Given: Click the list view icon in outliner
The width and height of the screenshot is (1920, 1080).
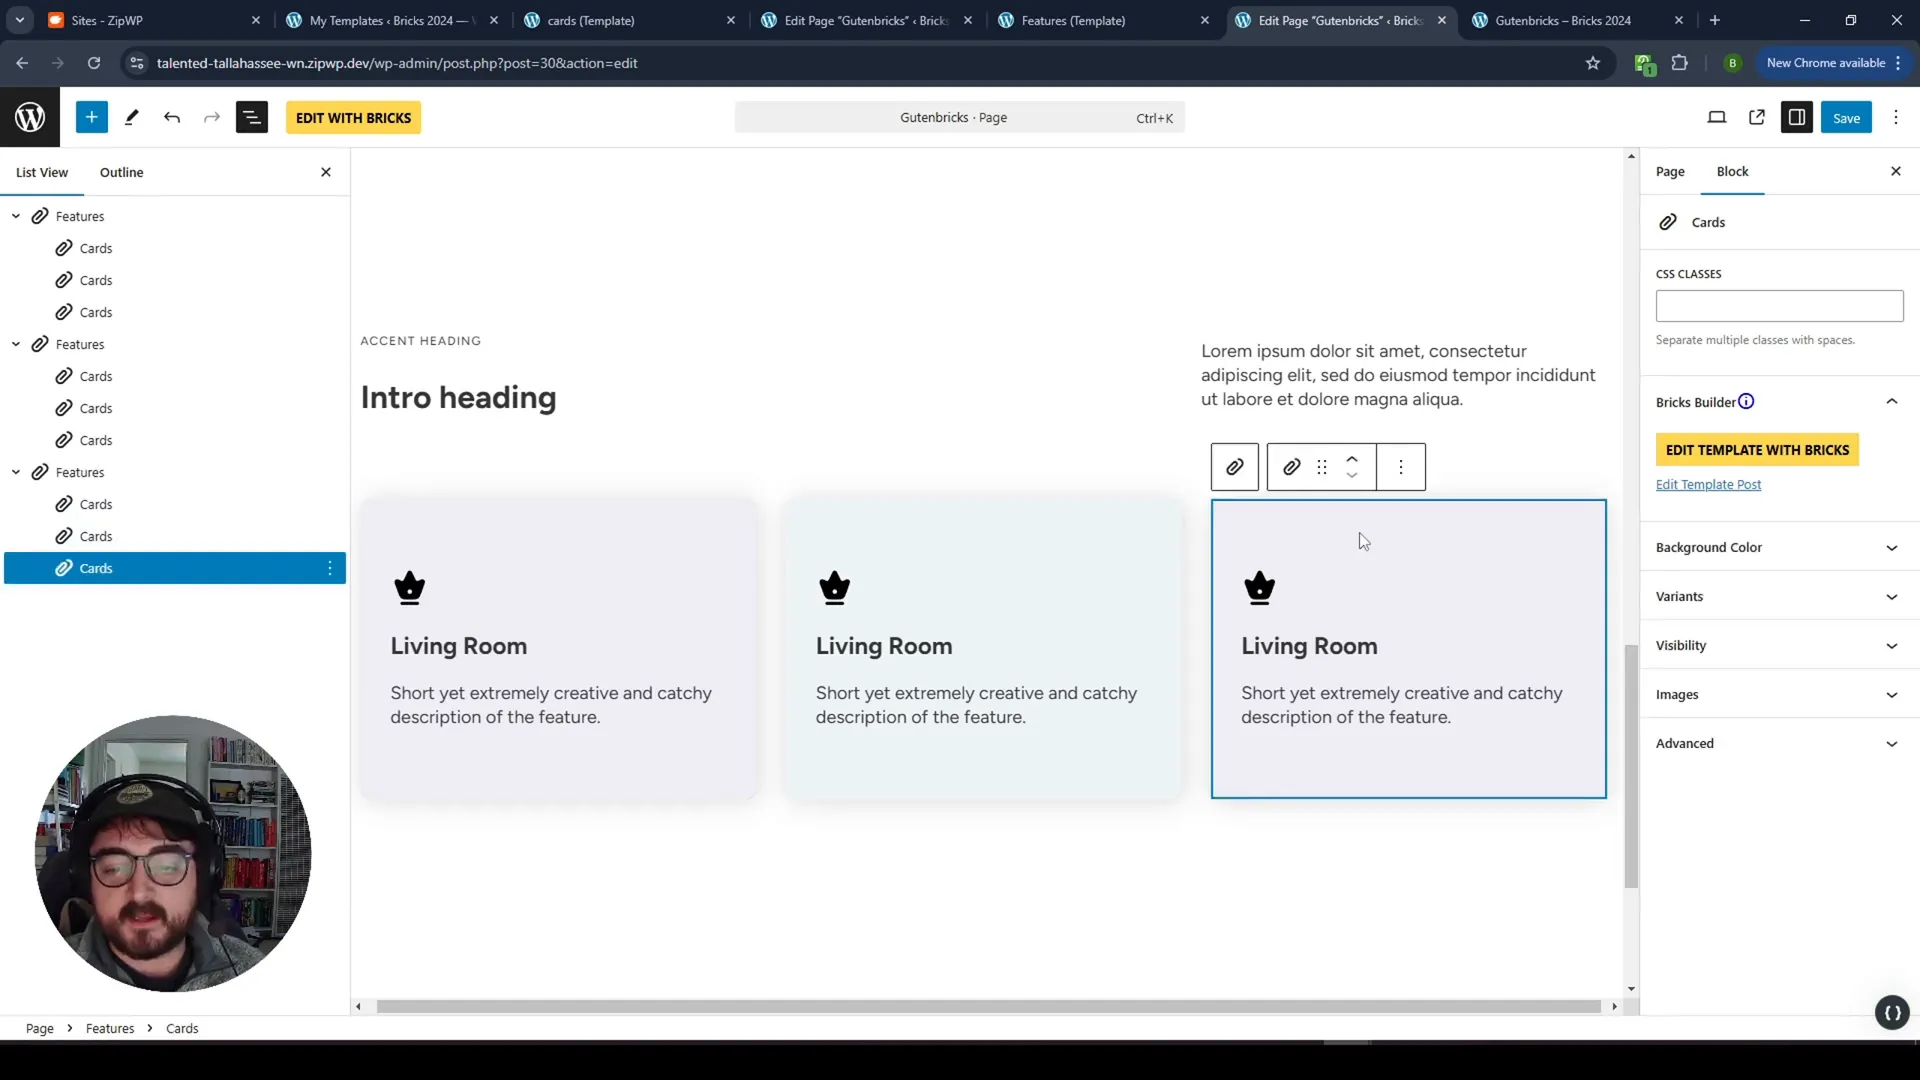Looking at the screenshot, I should pos(42,171).
